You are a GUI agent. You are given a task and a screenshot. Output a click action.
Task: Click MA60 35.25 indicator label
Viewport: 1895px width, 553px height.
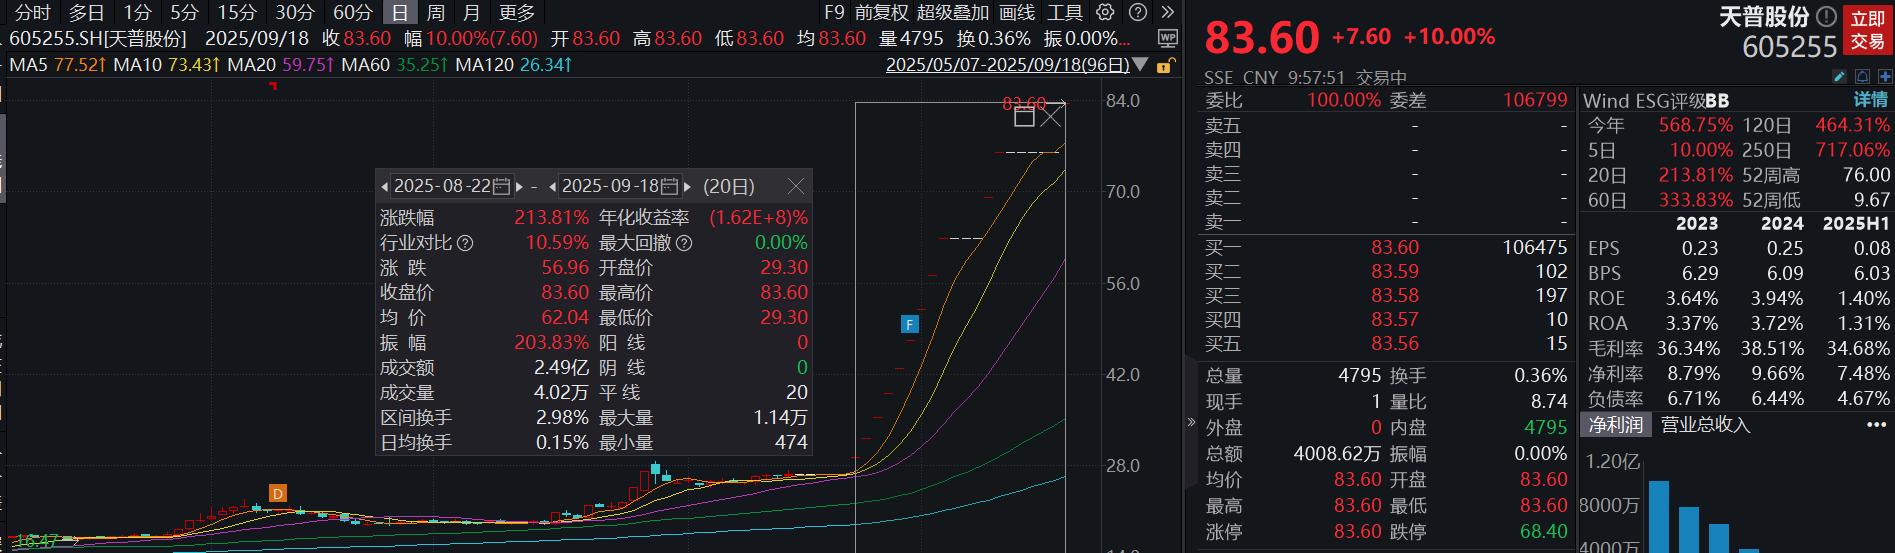coord(395,64)
